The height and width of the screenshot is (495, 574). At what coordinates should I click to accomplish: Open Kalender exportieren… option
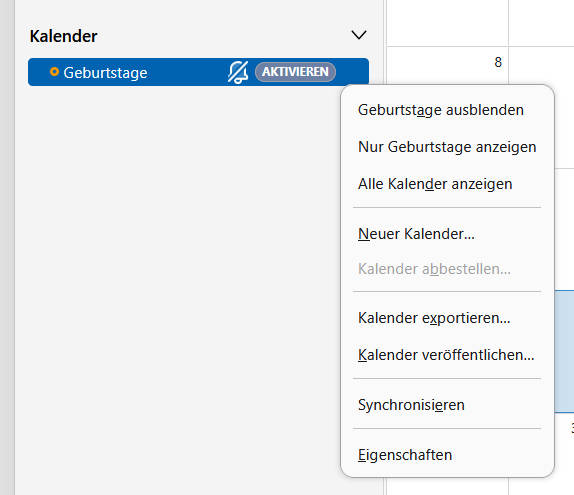434,318
